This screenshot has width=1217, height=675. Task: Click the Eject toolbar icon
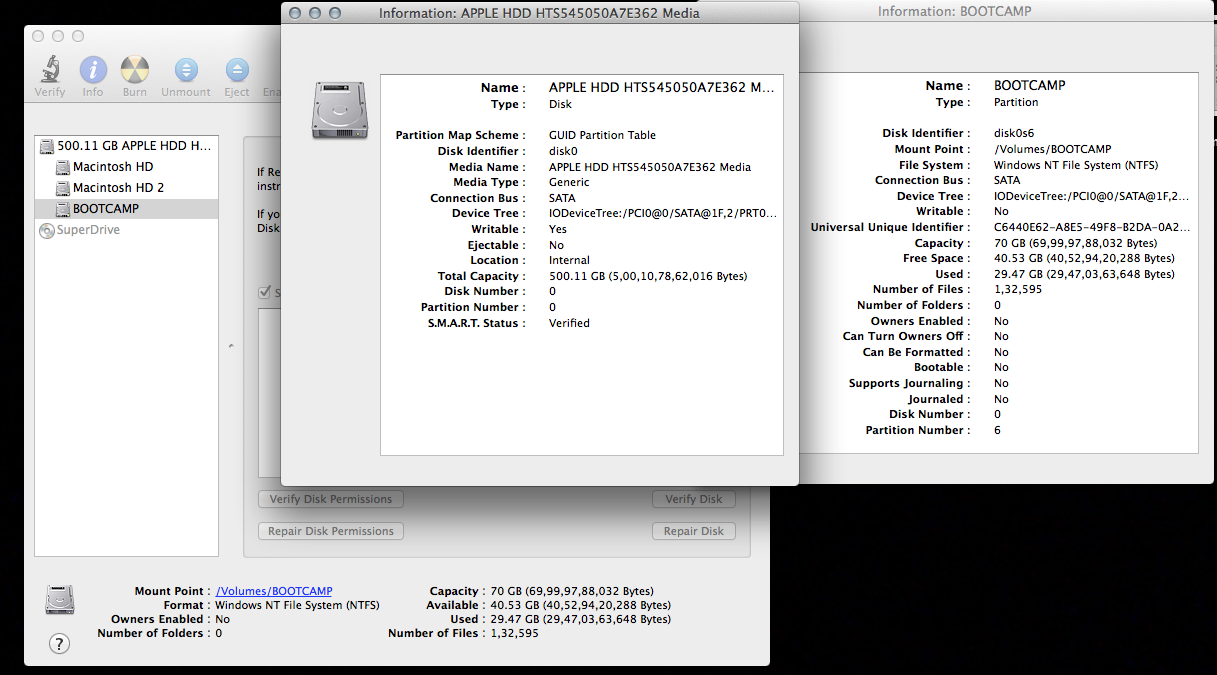click(x=237, y=70)
